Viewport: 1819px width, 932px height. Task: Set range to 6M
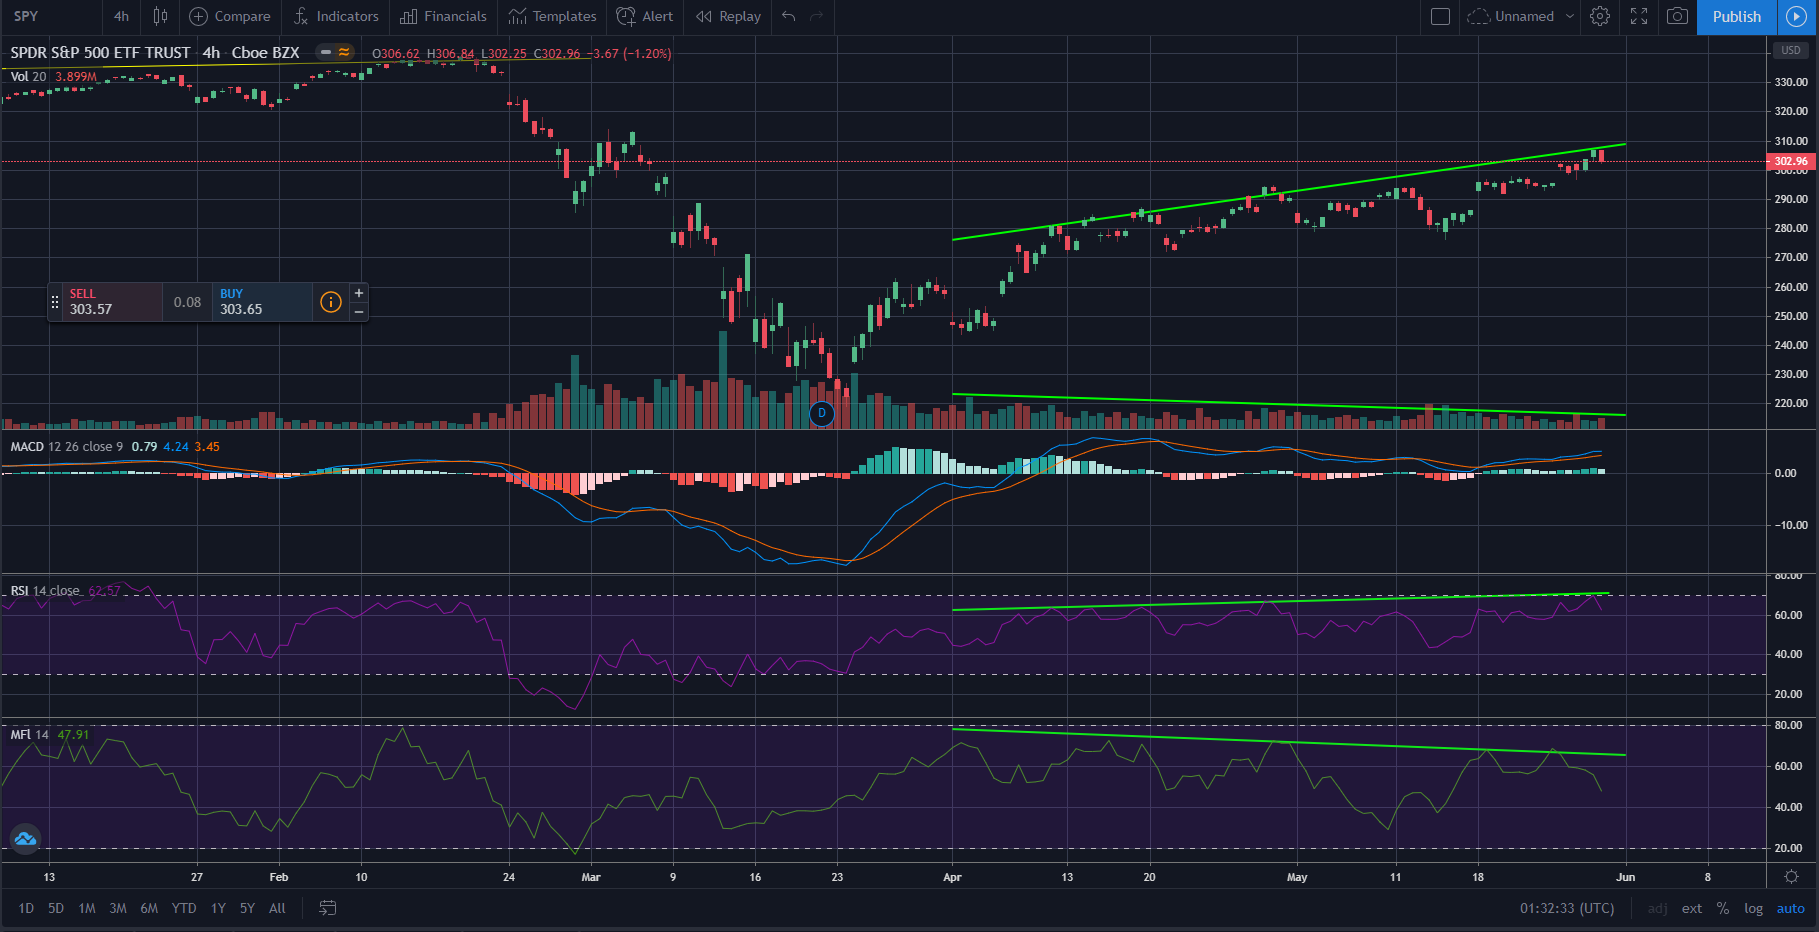(x=149, y=908)
